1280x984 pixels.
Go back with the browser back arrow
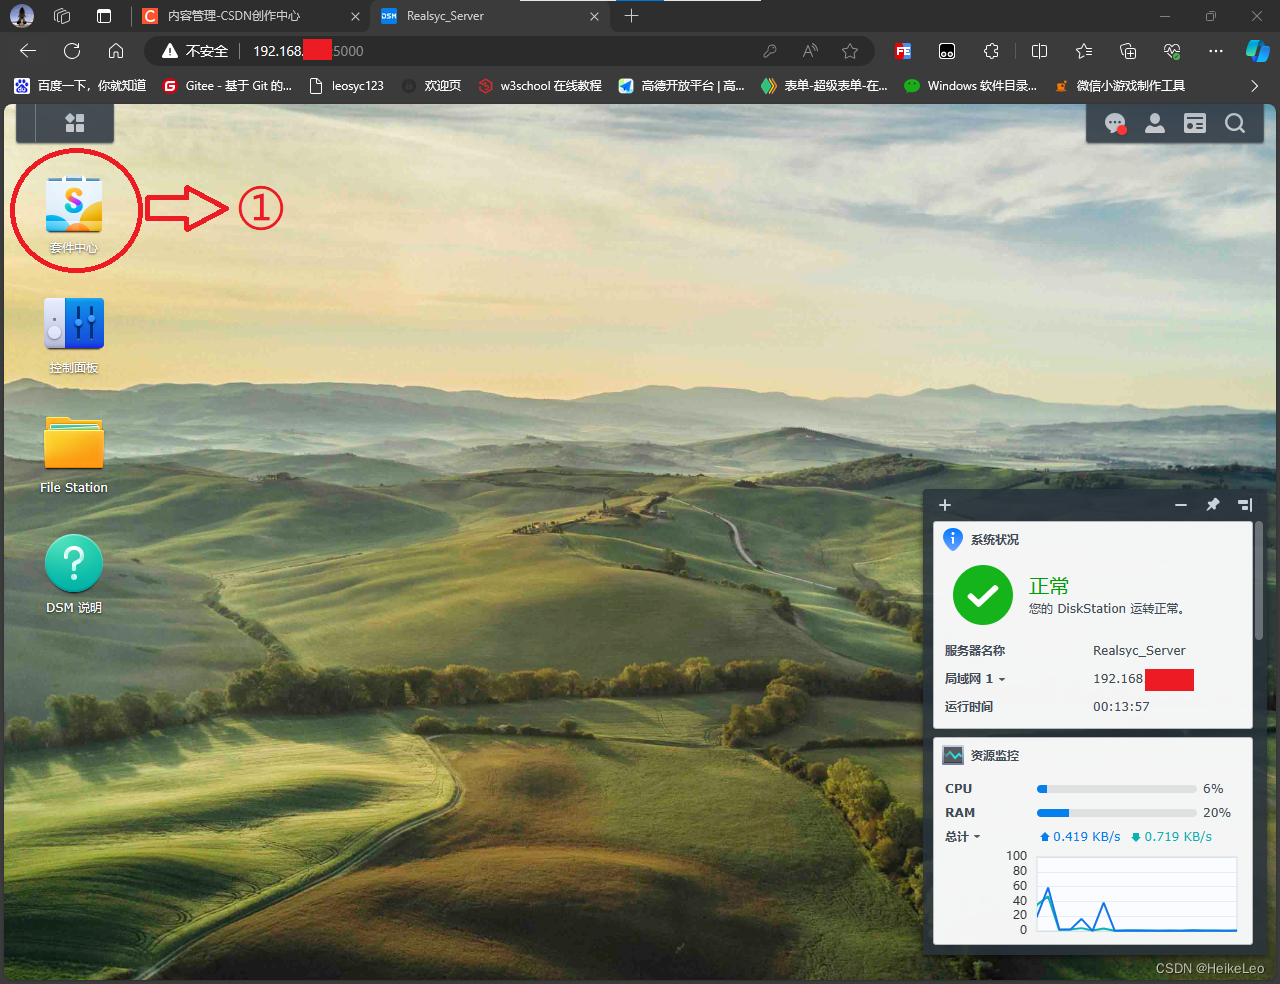[28, 51]
